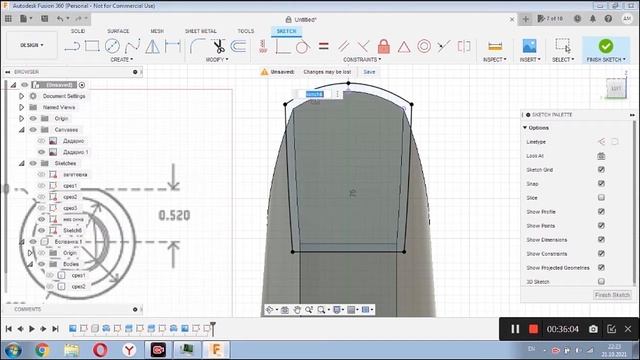Open the CONSTRAINTS dropdown menu
640x360 pixels.
[362, 60]
